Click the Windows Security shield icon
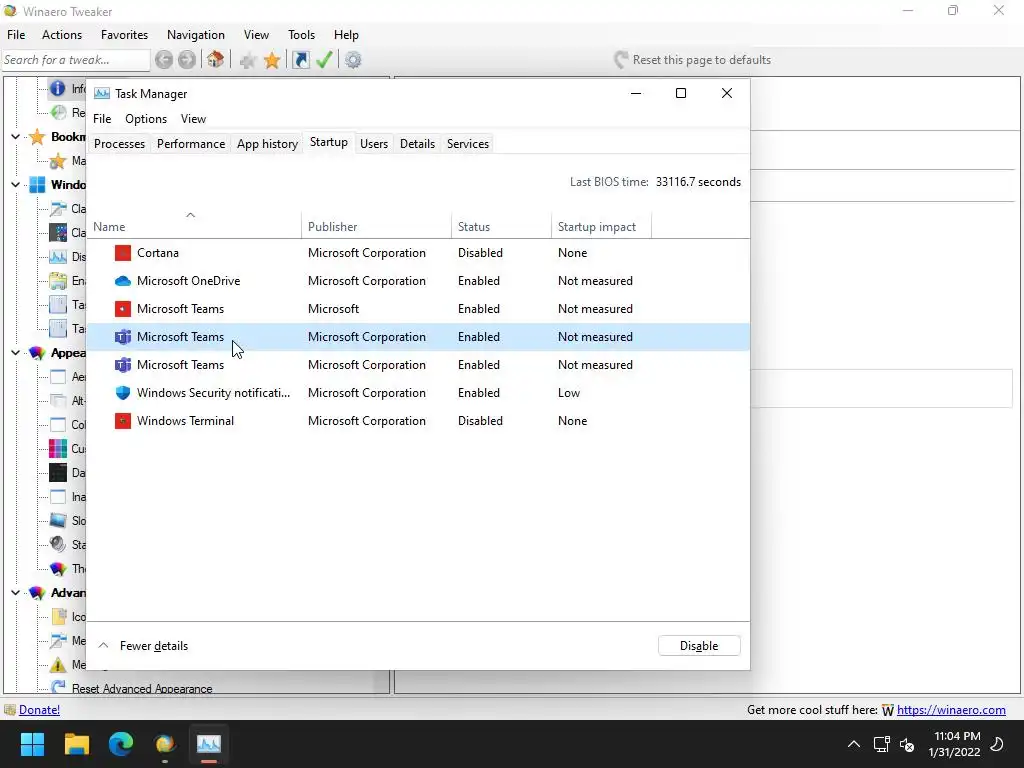The height and width of the screenshot is (768, 1024). [x=123, y=392]
